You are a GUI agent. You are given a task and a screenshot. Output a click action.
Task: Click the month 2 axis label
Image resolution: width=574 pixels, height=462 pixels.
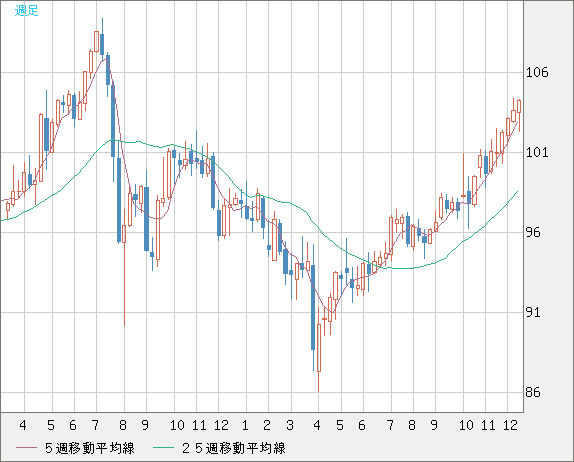point(267,425)
